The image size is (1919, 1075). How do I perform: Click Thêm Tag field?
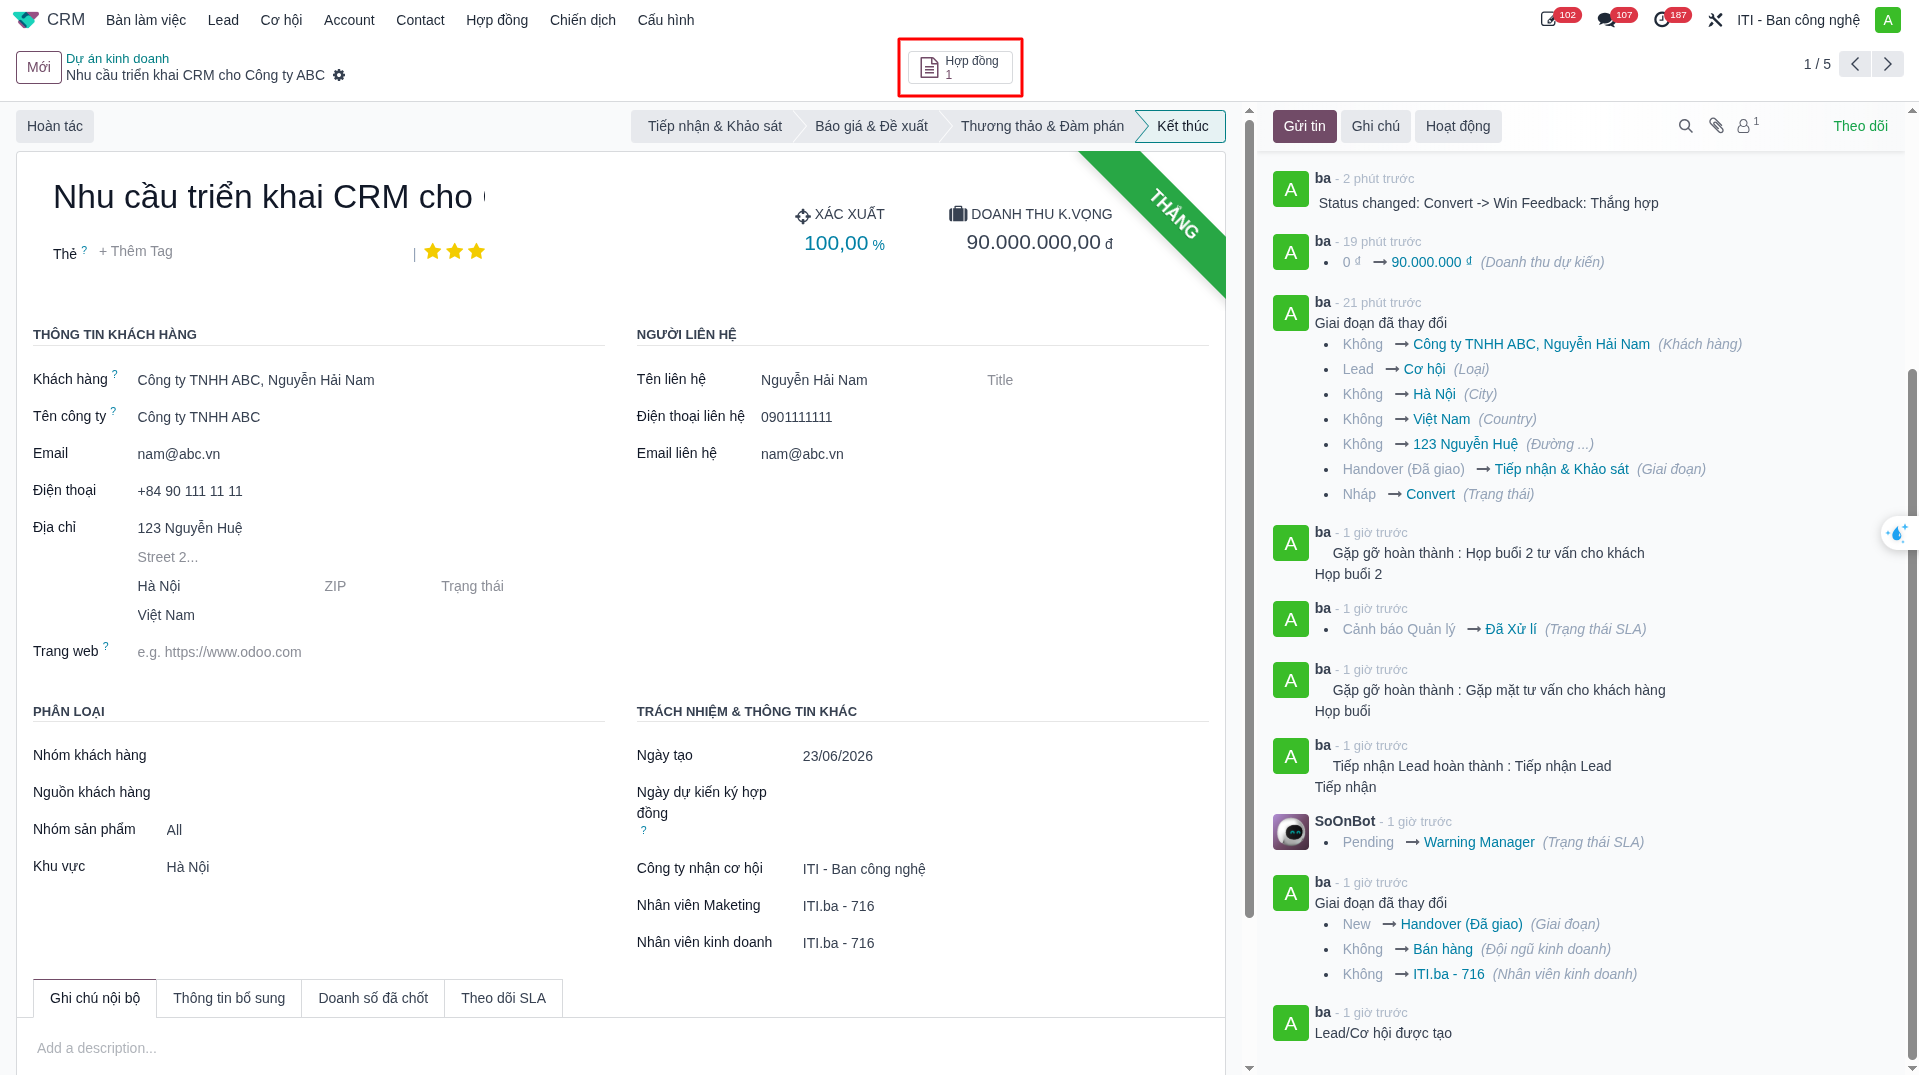tap(135, 251)
